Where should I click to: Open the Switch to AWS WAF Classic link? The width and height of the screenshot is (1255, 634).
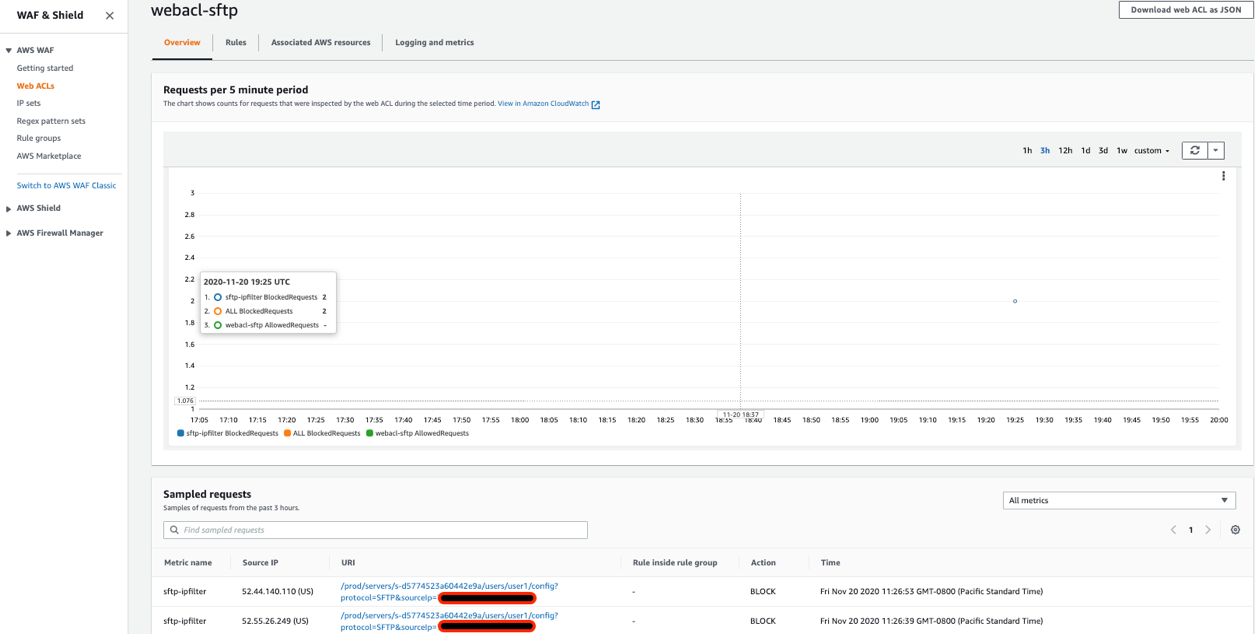click(65, 185)
